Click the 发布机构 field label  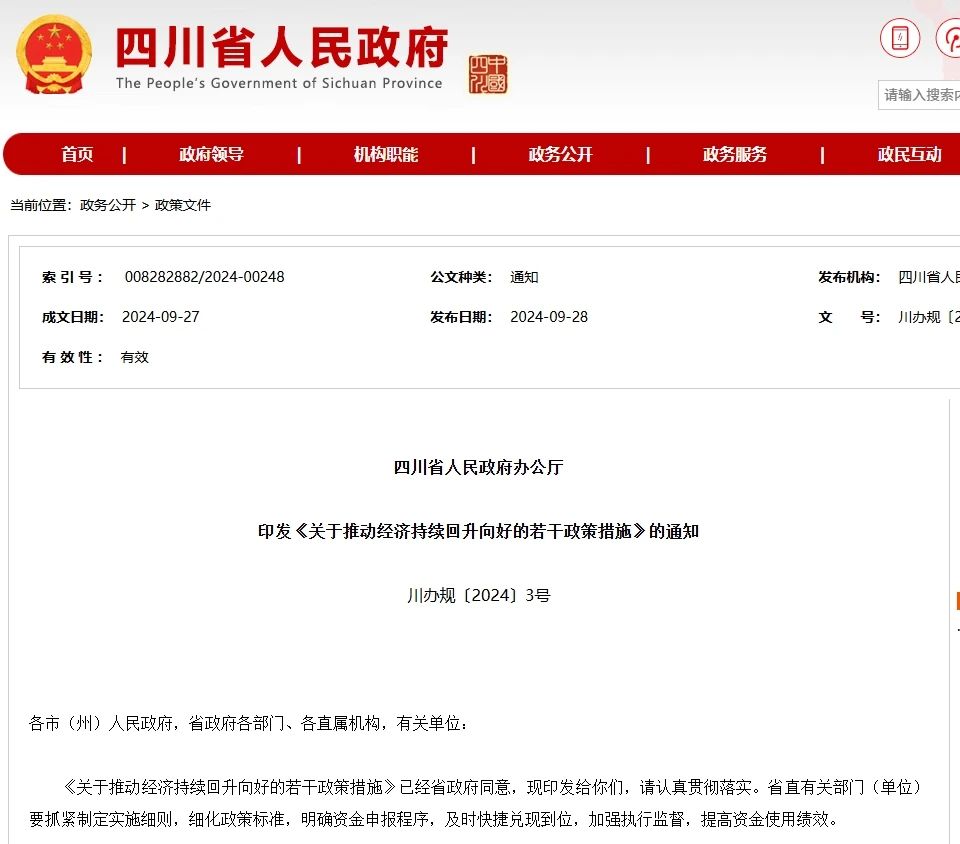[849, 277]
